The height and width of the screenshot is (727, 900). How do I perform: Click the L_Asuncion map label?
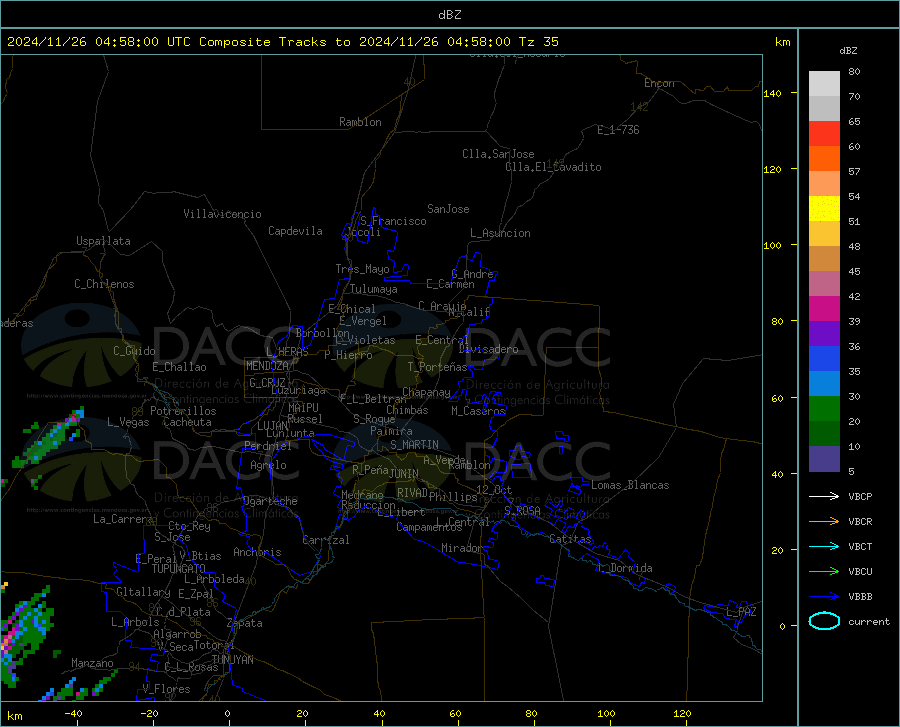tap(500, 233)
